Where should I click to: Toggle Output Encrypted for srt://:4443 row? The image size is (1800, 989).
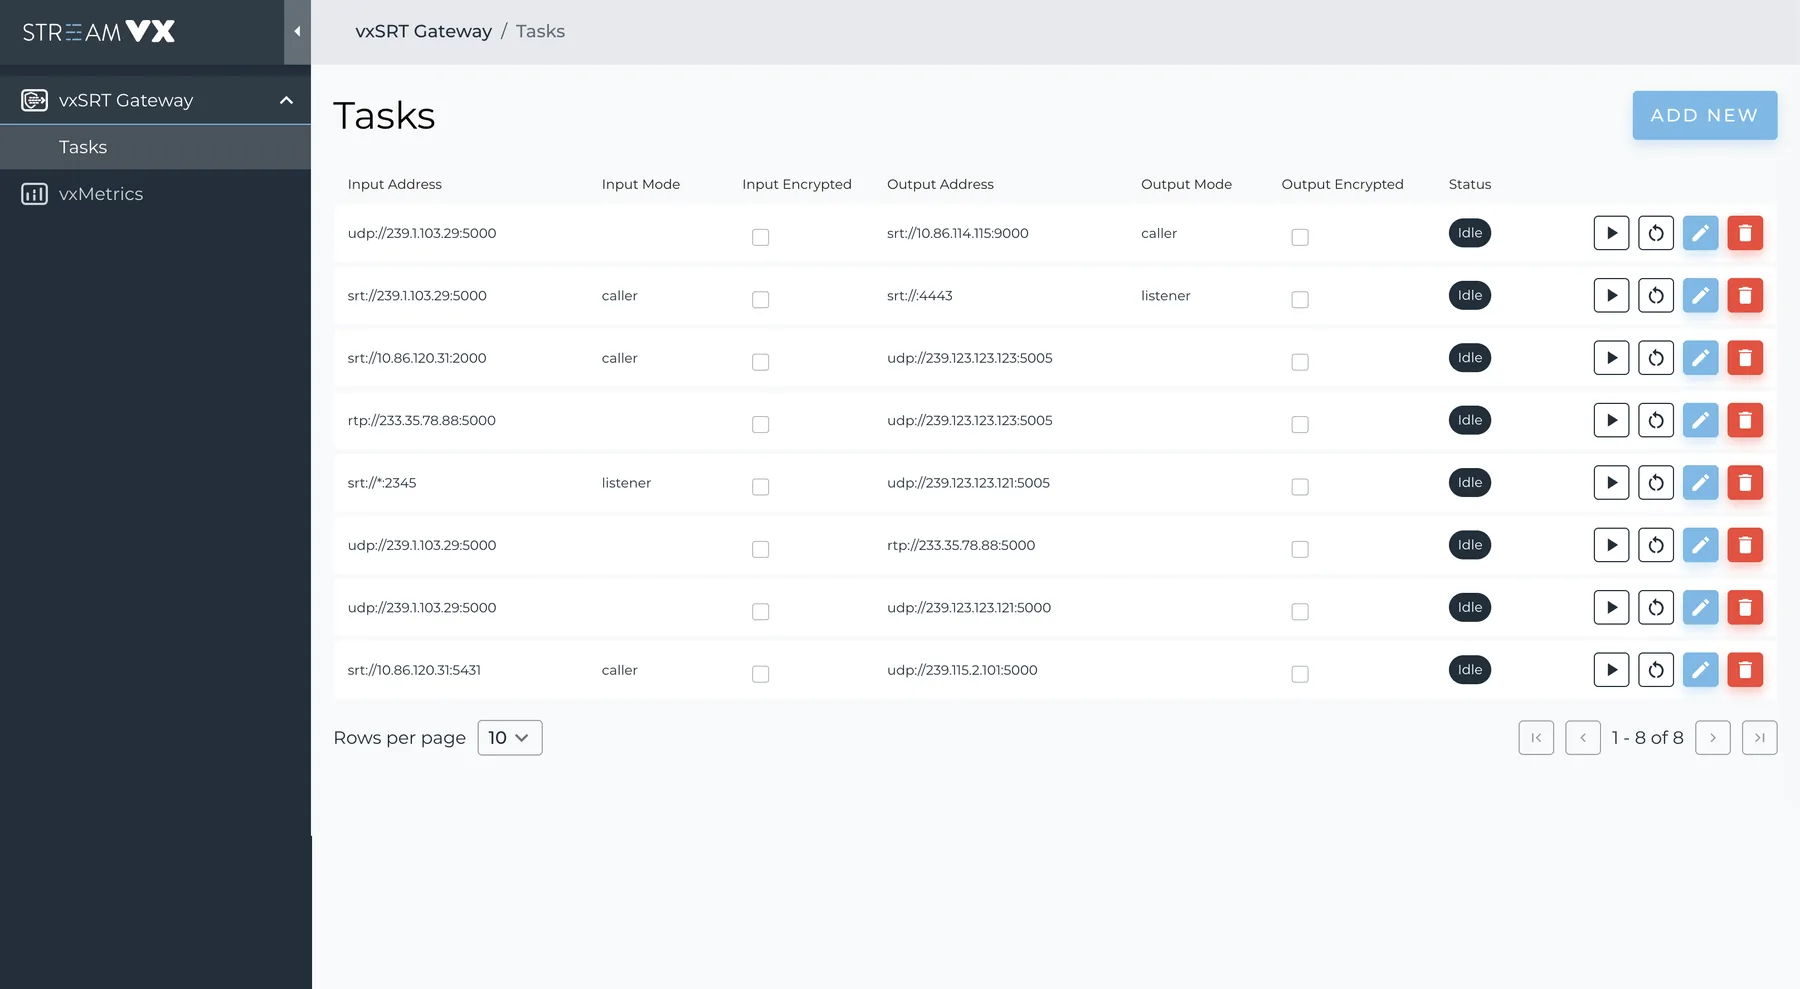click(1300, 299)
